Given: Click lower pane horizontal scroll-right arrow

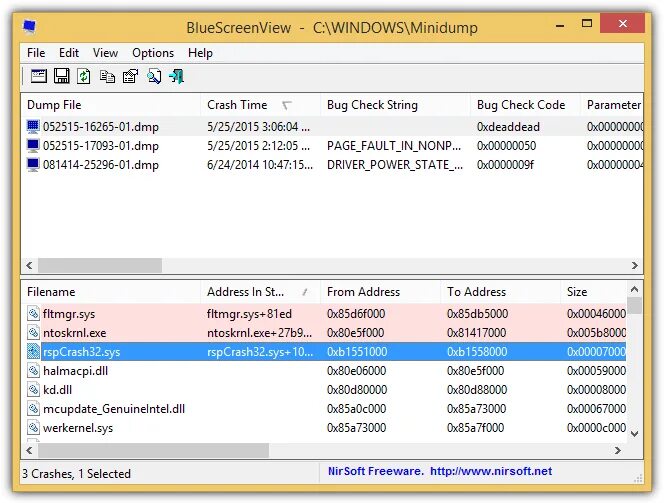Looking at the screenshot, I should coord(618,450).
